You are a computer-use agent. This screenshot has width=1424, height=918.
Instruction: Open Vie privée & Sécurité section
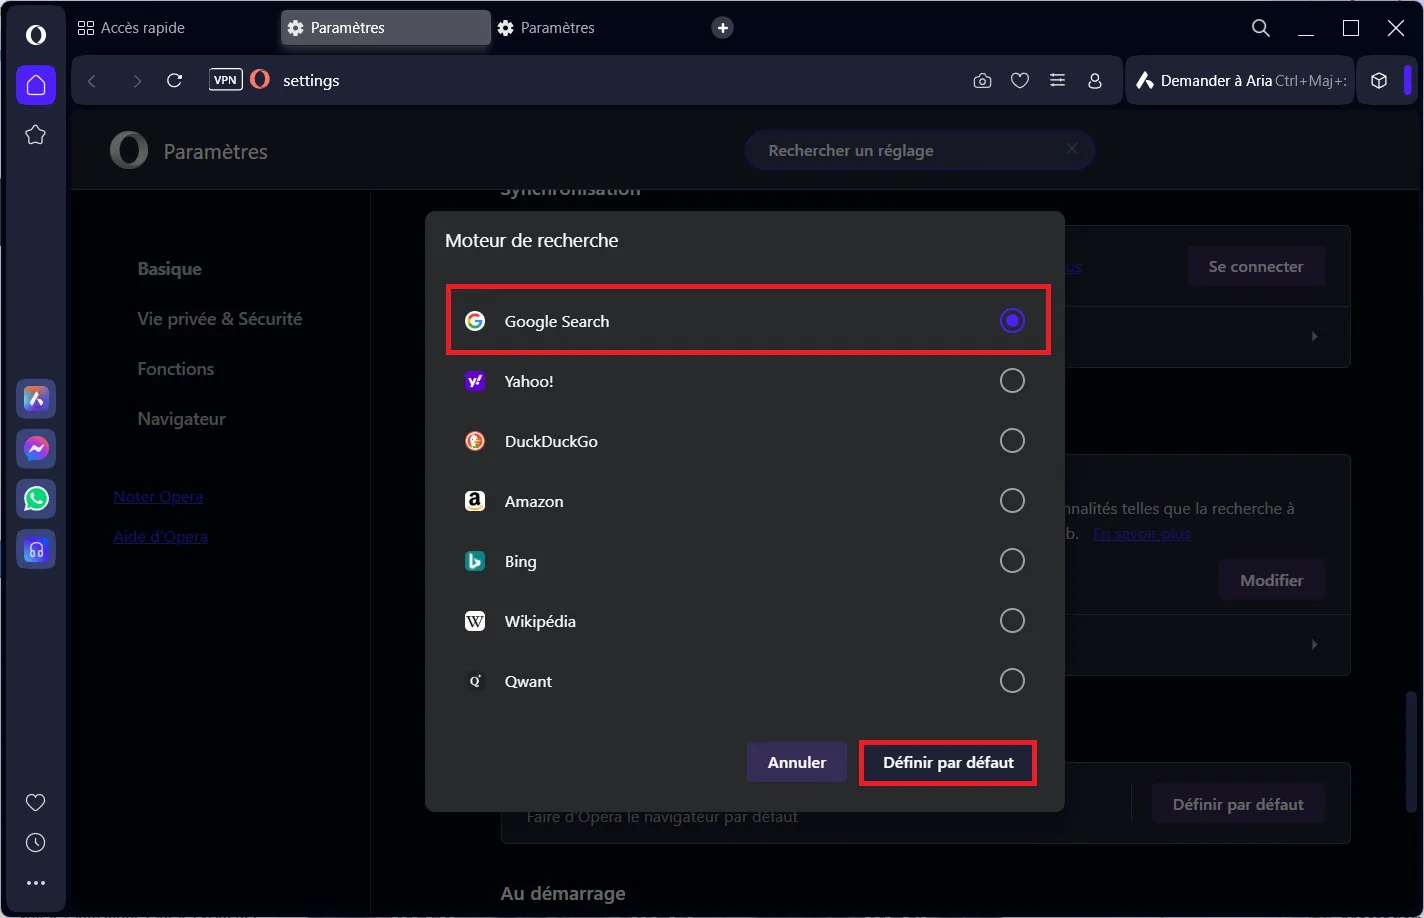[x=220, y=319]
